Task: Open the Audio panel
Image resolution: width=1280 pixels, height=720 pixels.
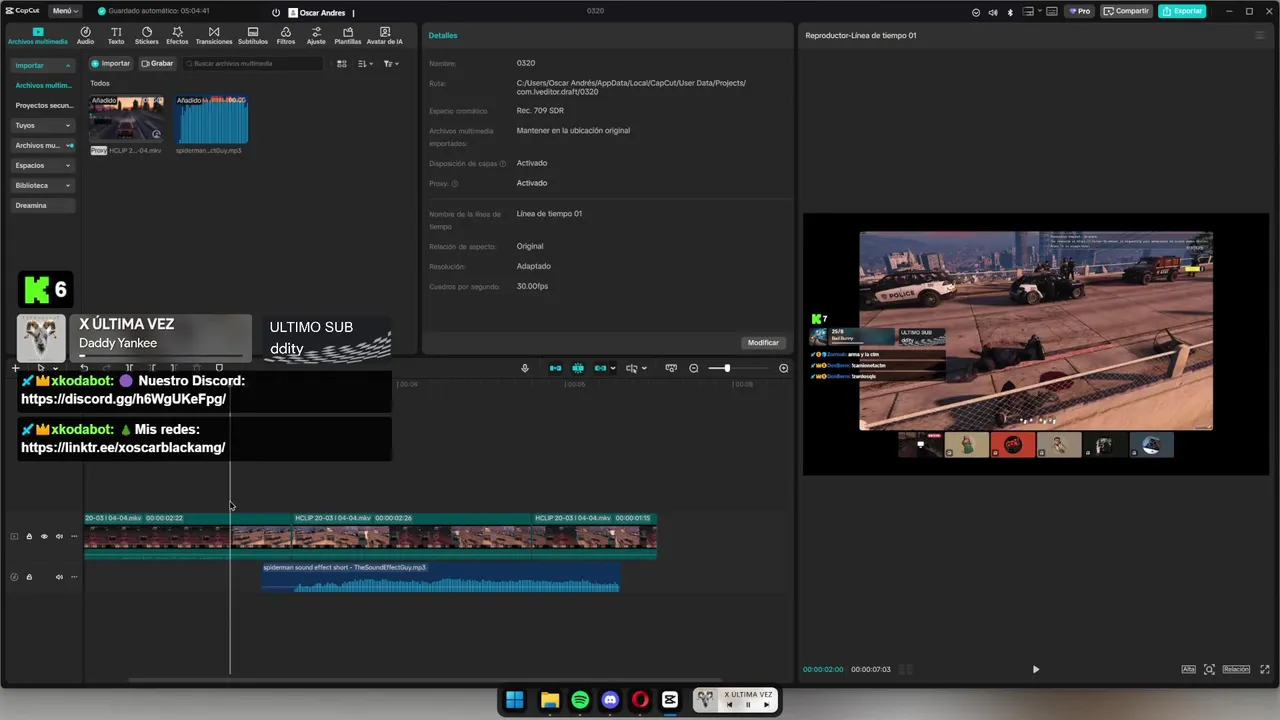Action: click(x=85, y=36)
